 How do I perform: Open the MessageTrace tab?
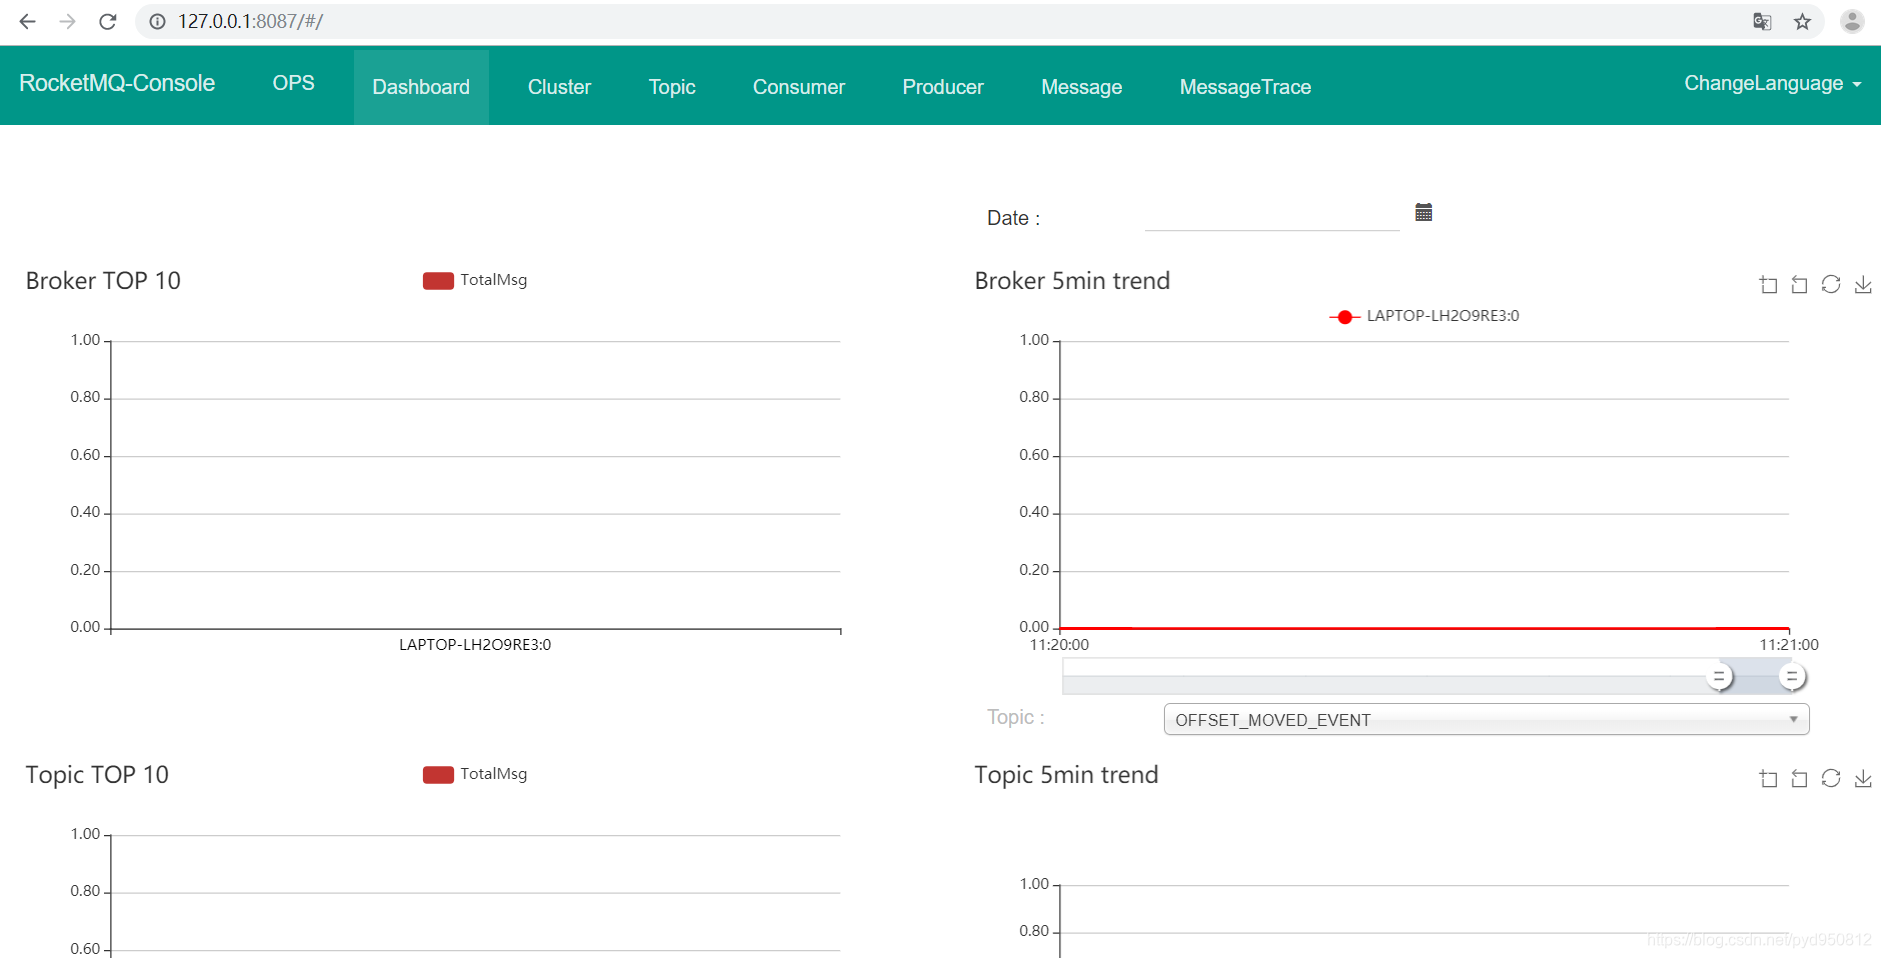1245,87
